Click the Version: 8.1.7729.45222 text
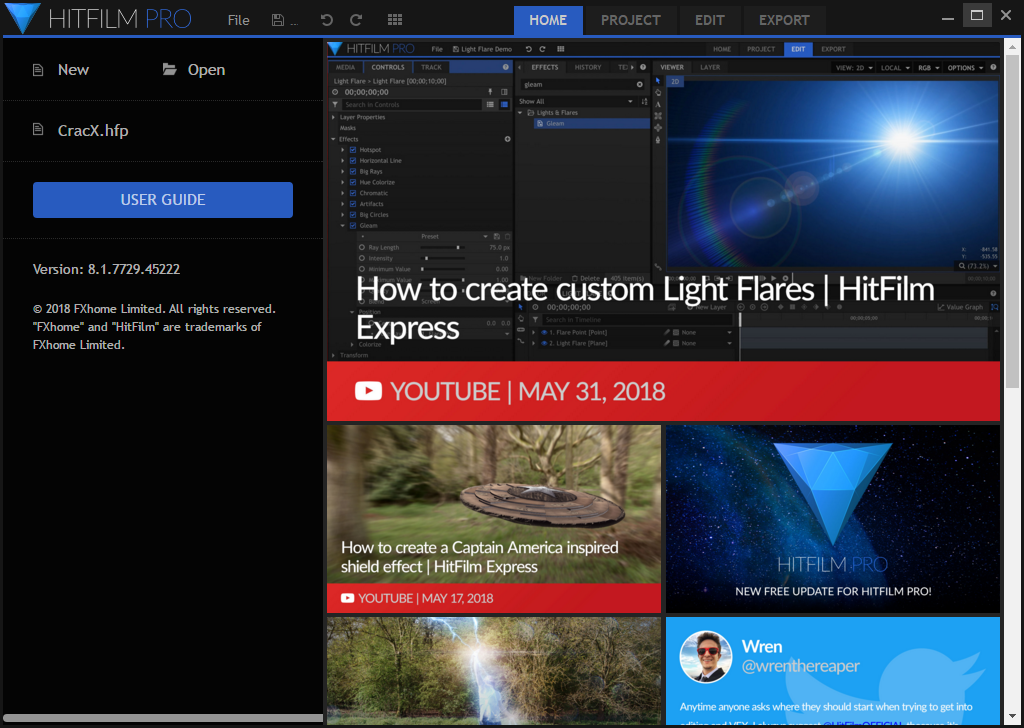 point(106,269)
